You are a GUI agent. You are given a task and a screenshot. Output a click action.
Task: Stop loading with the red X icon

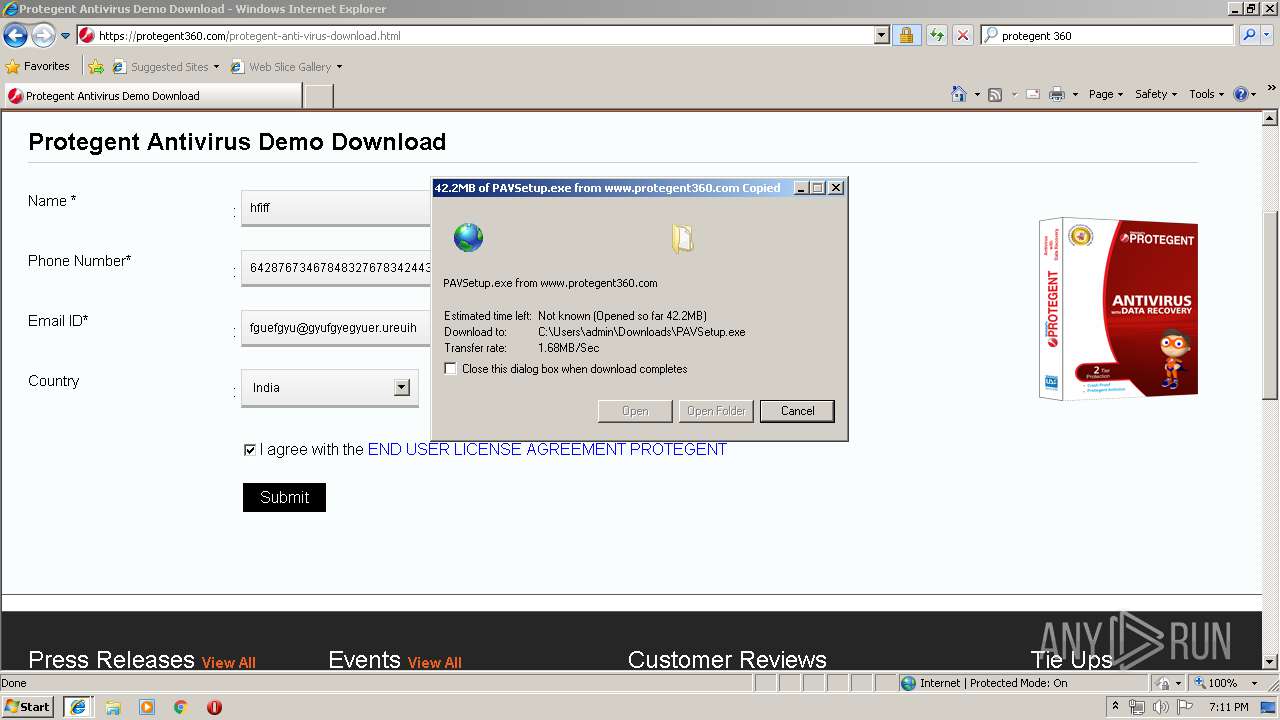click(x=962, y=36)
